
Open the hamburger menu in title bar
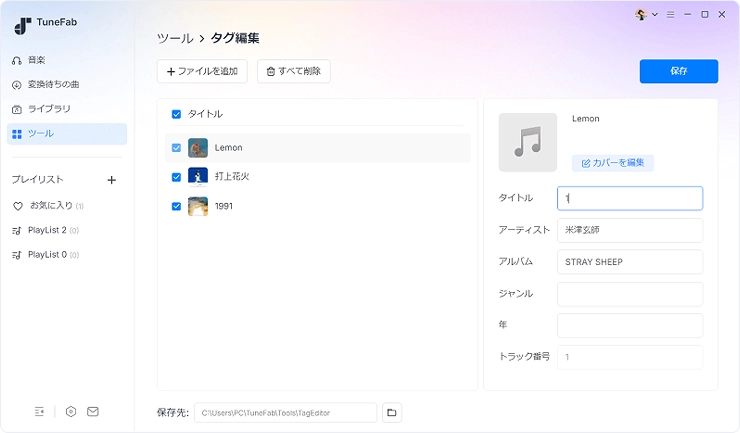click(670, 15)
